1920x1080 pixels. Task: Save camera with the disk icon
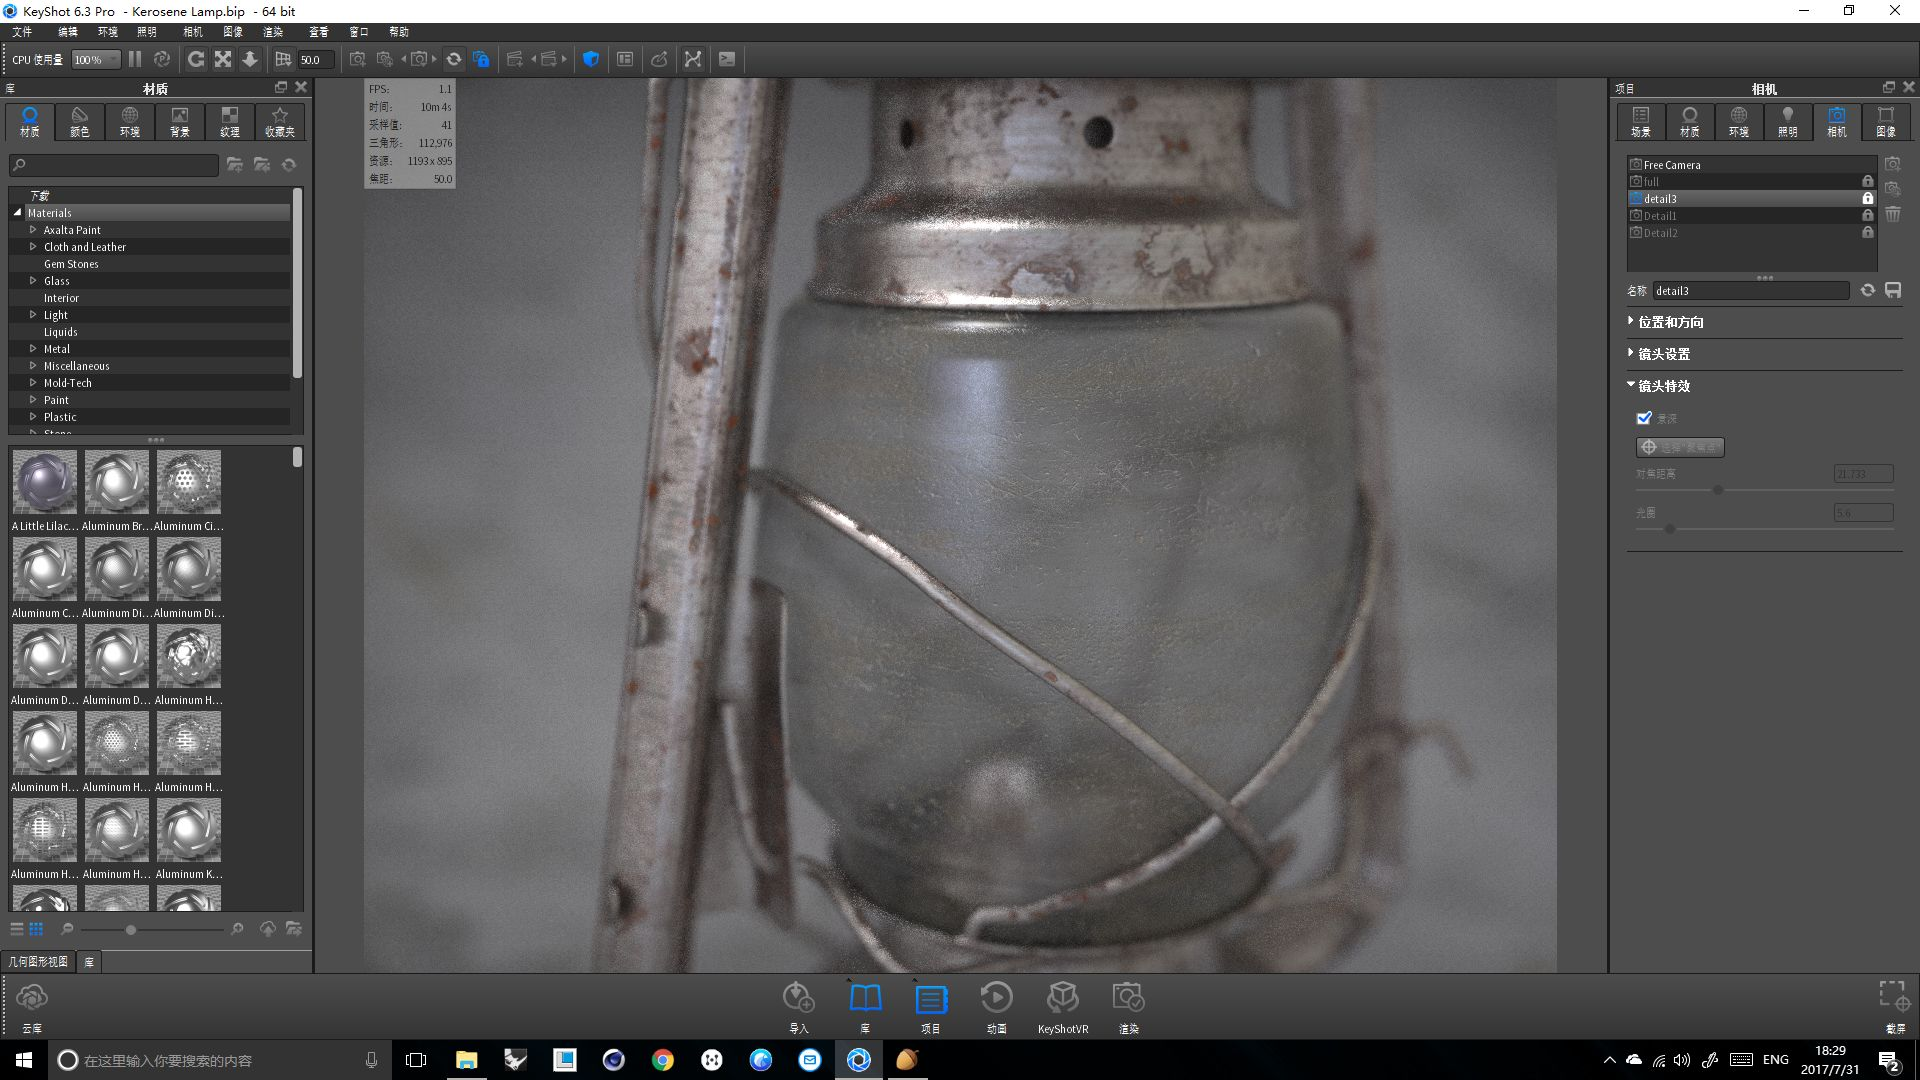coord(1893,291)
